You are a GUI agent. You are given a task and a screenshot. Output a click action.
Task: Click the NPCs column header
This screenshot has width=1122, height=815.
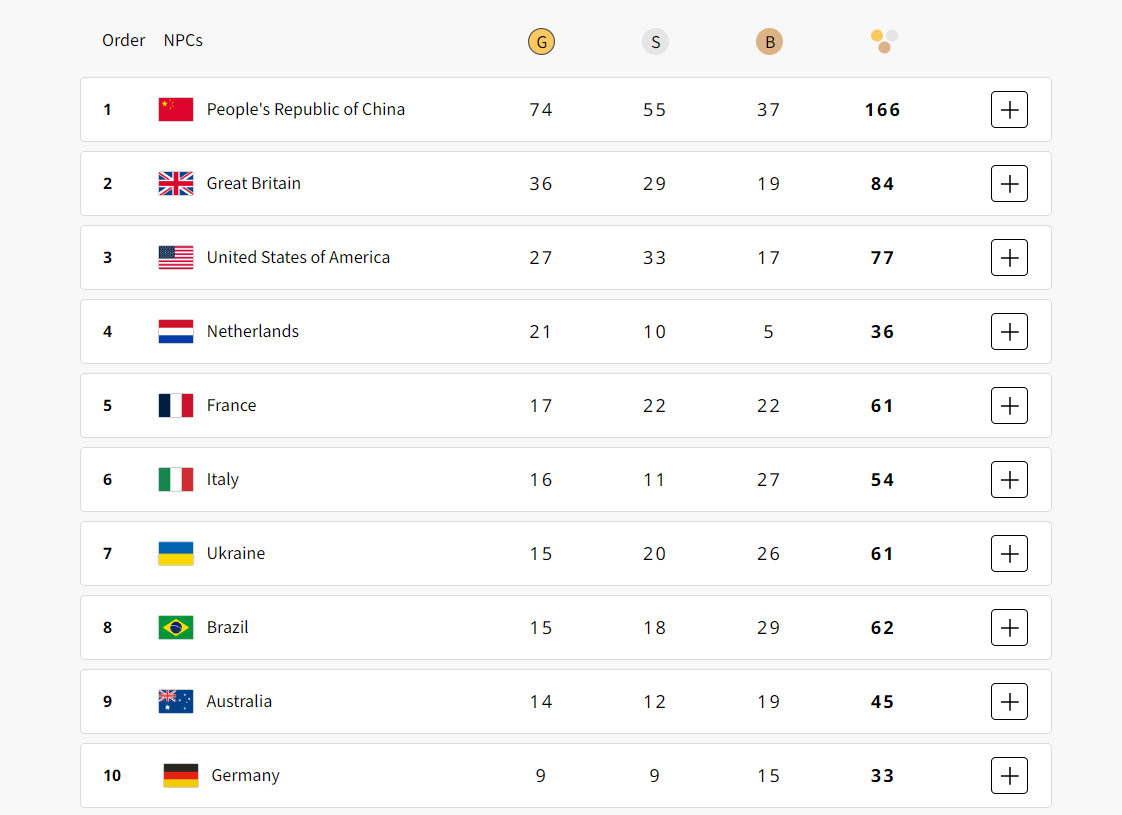tap(183, 41)
